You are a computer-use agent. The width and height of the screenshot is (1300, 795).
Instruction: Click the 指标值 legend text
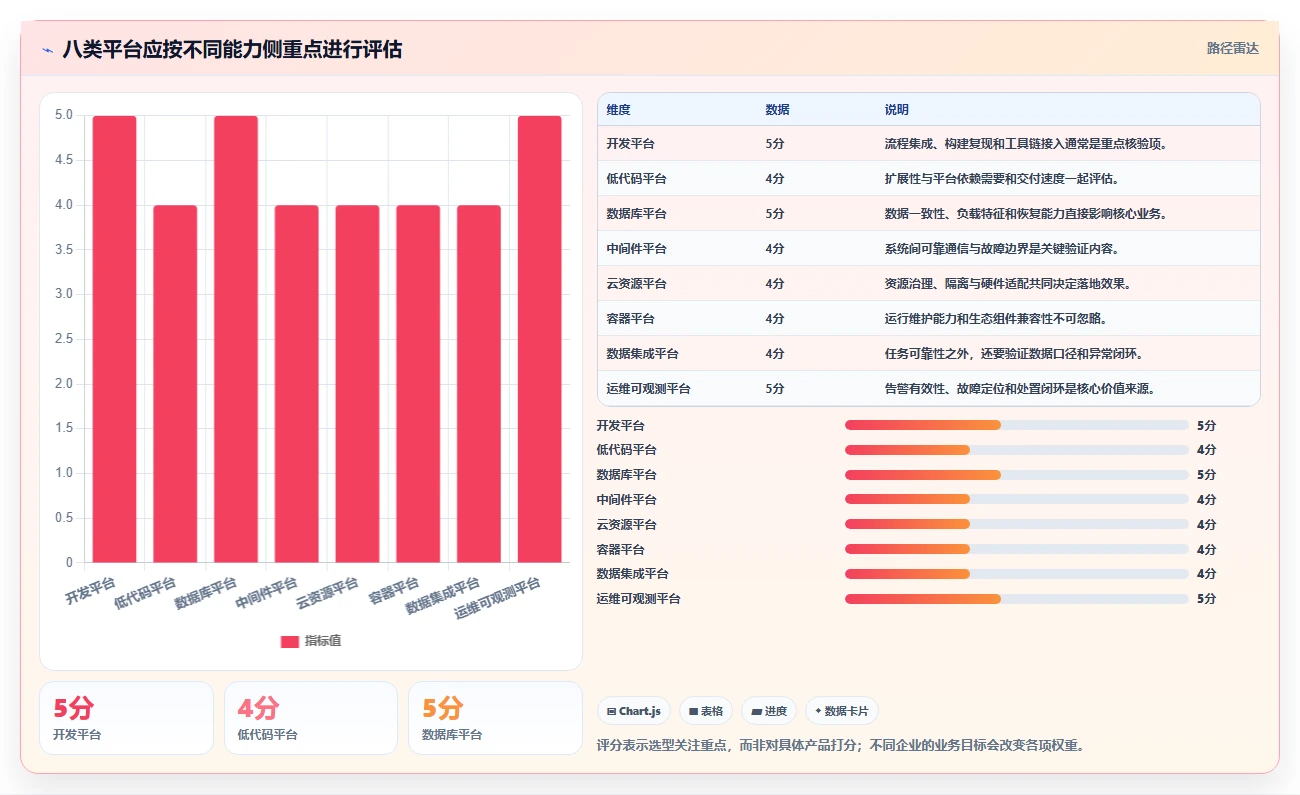[x=323, y=641]
